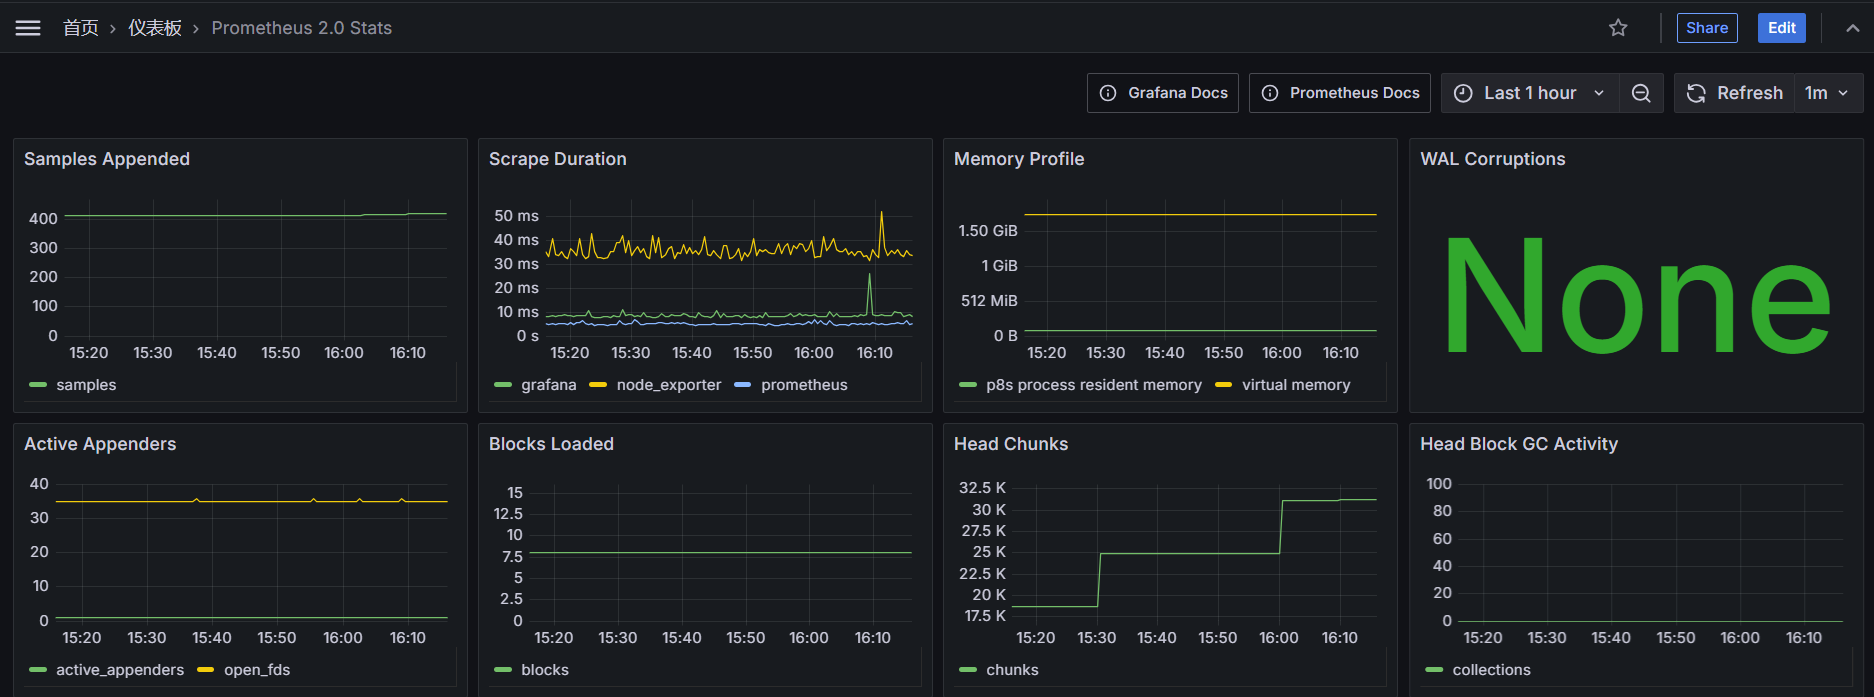
Task: Toggle active_appenders series in legend
Action: (120, 670)
